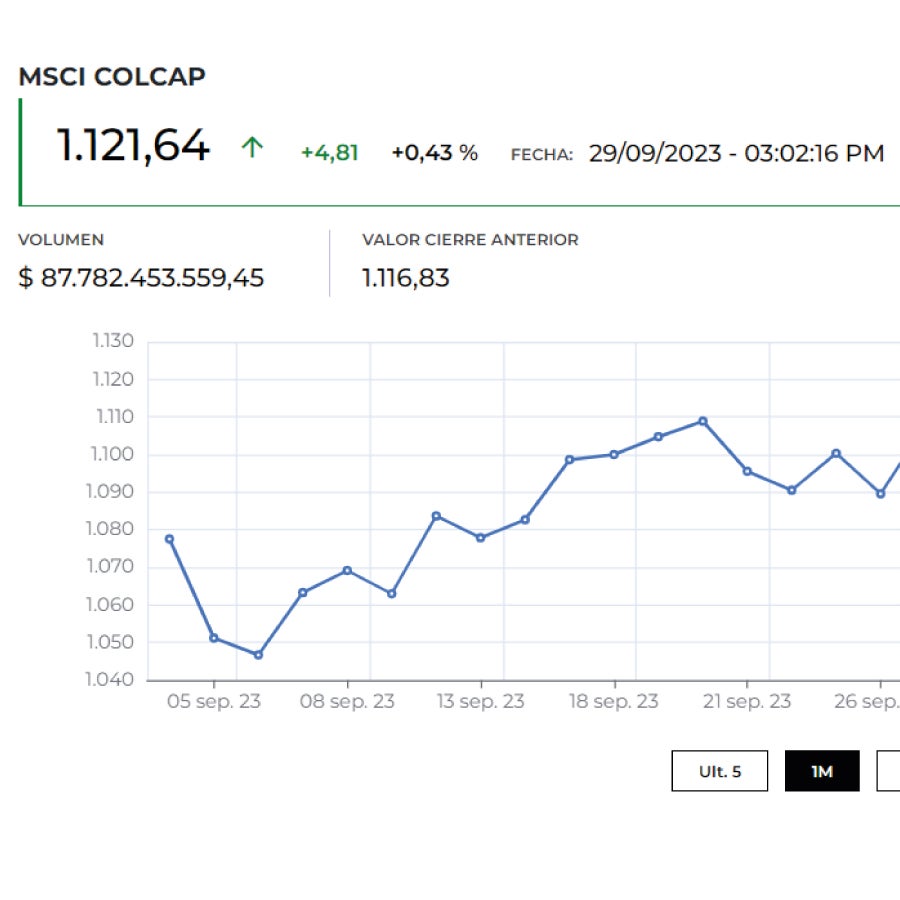Viewport: 900px width, 900px height.
Task: Click the current index value 1.121,64
Action: [x=132, y=147]
